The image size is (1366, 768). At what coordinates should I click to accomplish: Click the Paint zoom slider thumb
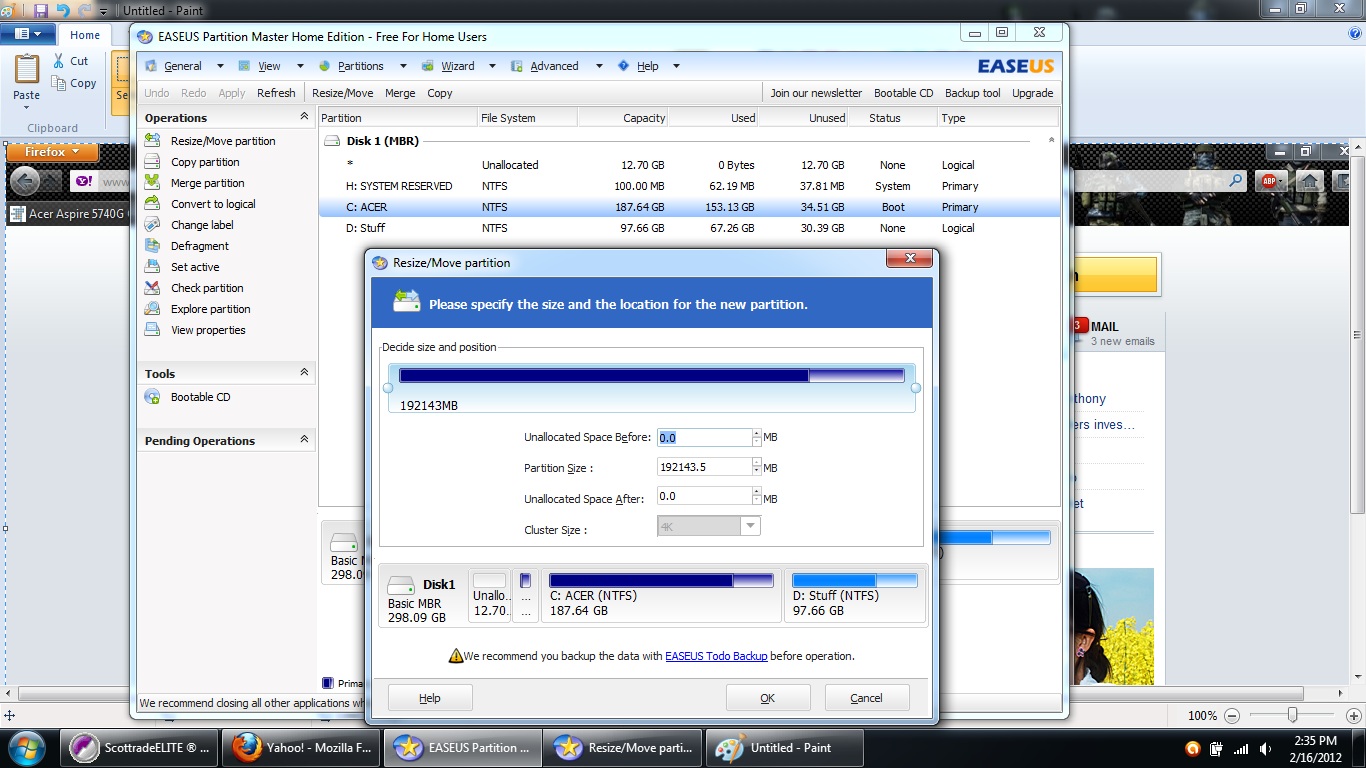1293,715
